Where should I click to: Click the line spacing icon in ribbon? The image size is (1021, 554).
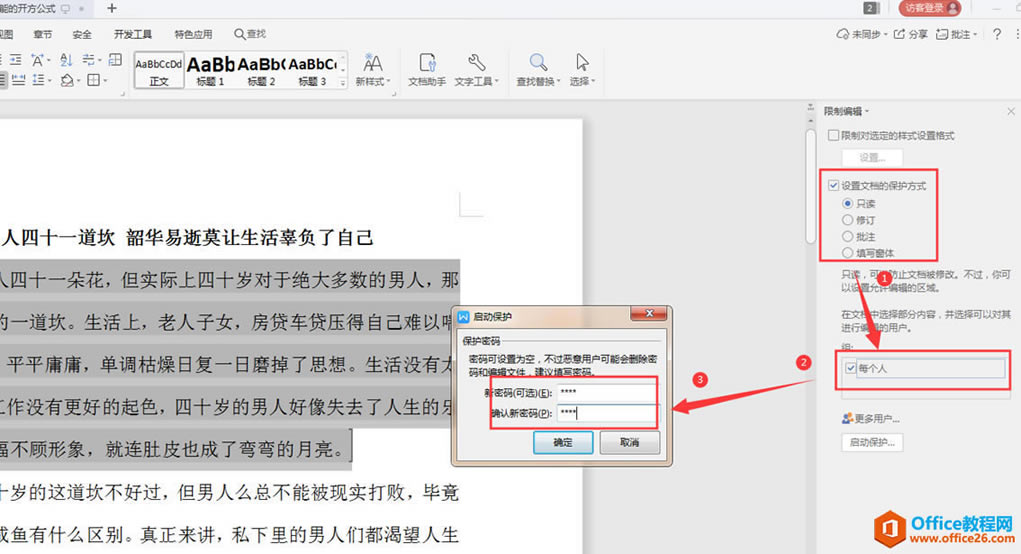(x=38, y=80)
